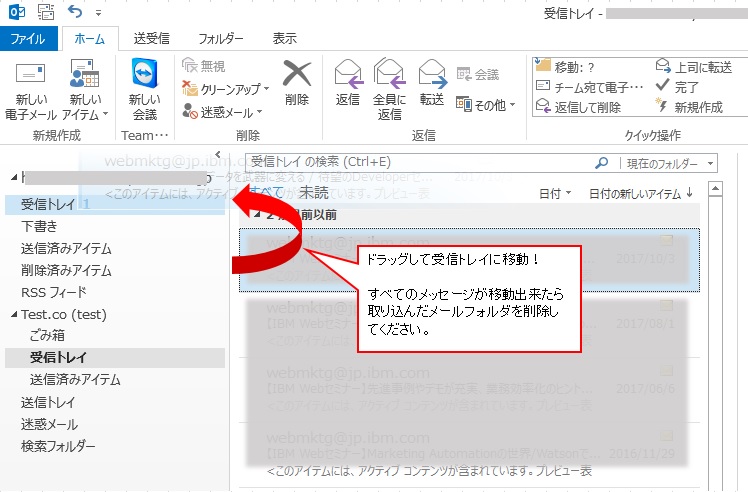
Task: Choose the 上司に転送 quick step
Action: pyautogui.click(x=694, y=67)
